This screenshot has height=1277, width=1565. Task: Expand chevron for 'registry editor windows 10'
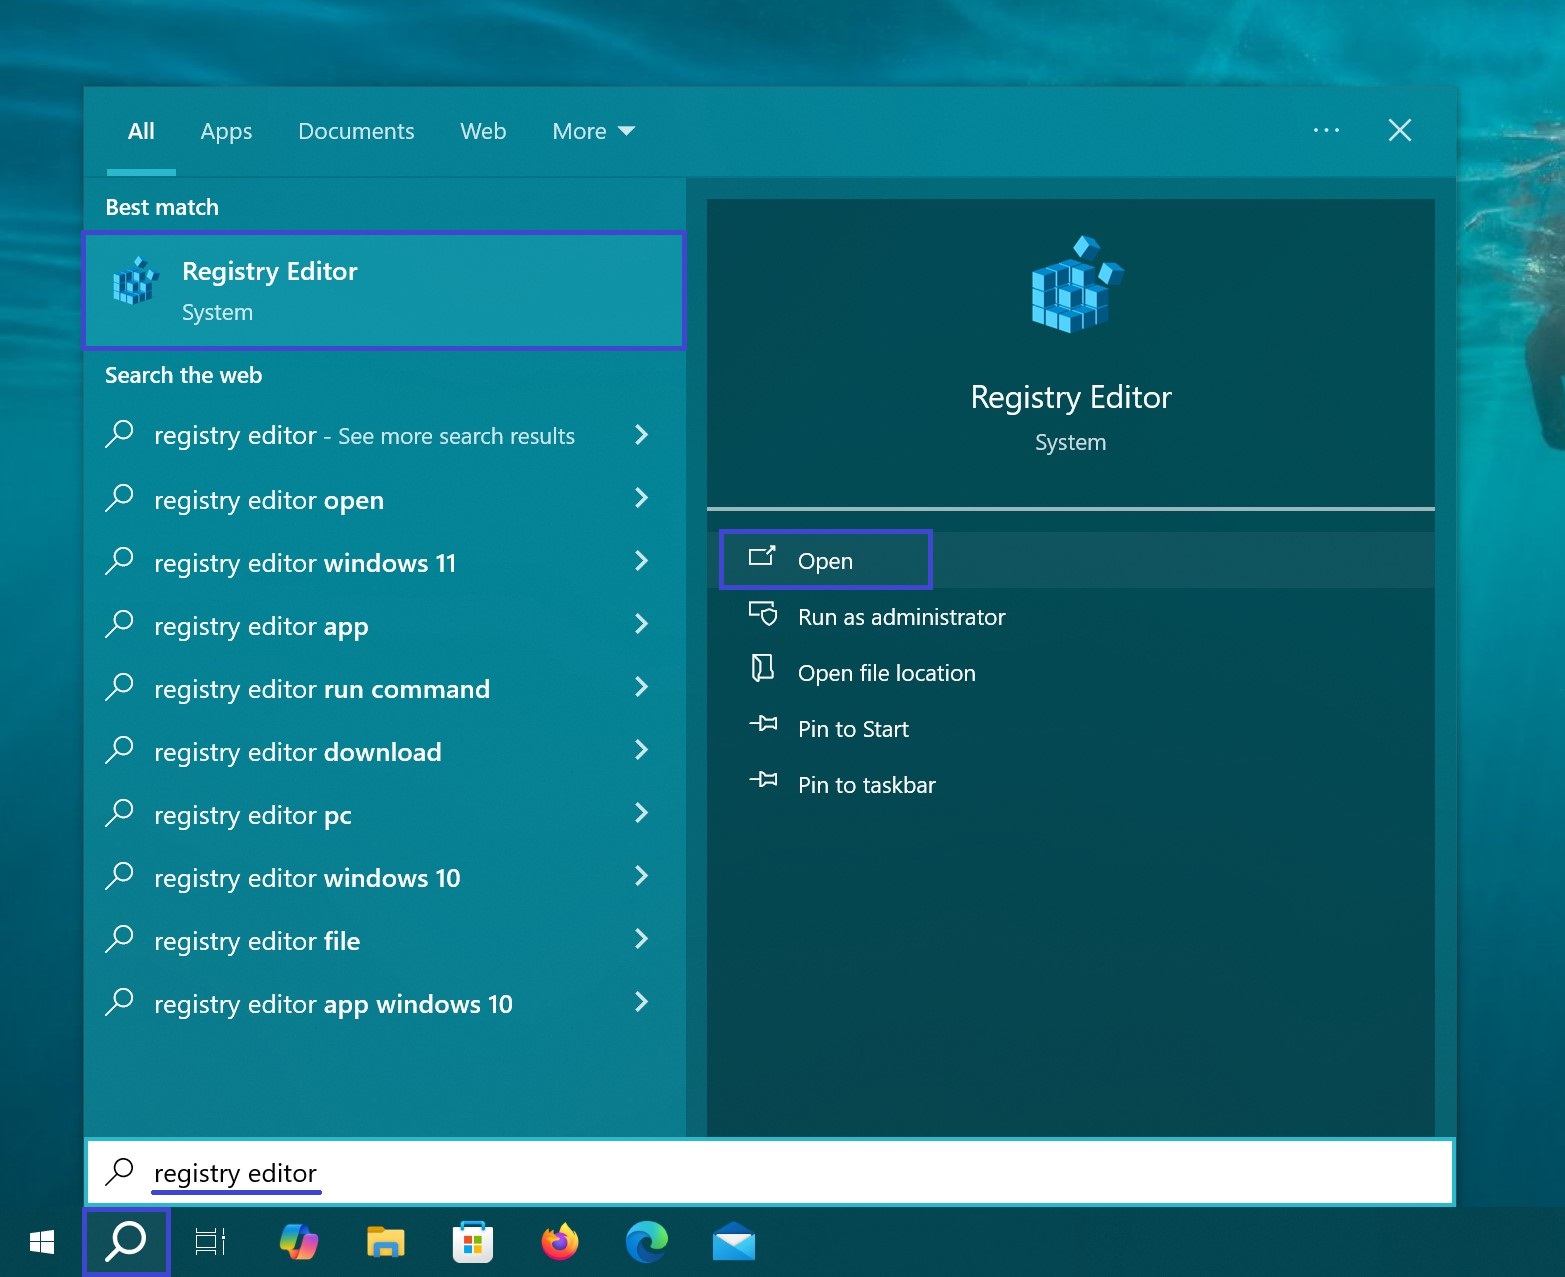(x=642, y=876)
